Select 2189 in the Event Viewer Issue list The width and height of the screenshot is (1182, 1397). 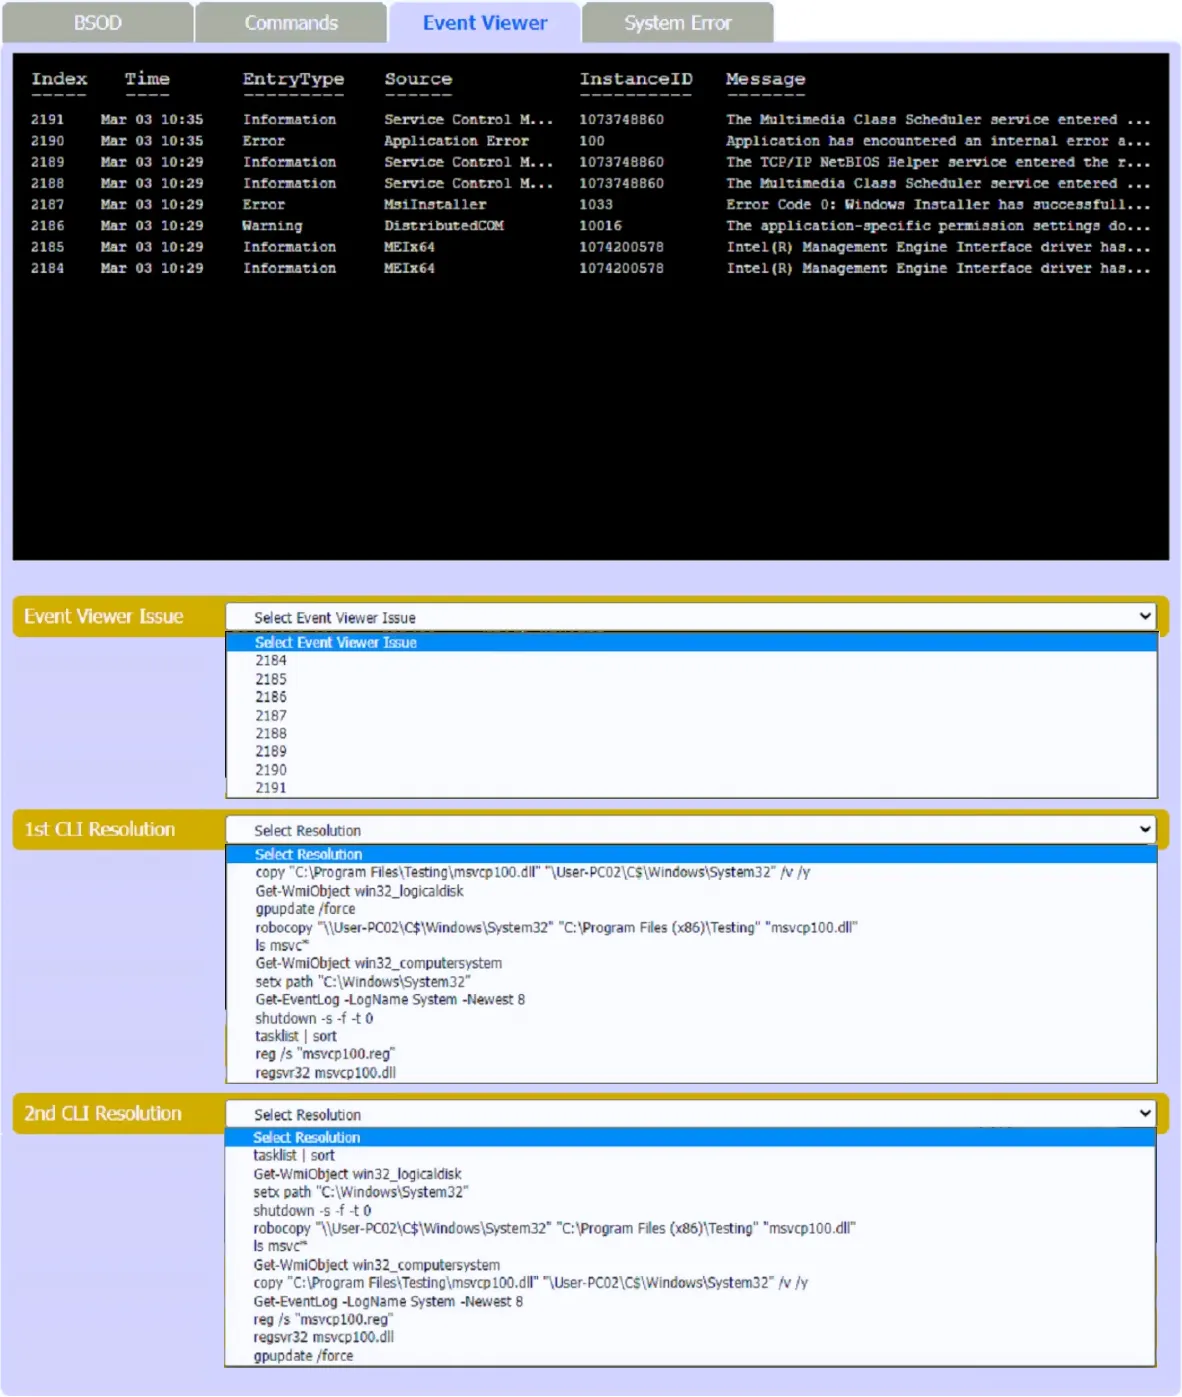coord(691,751)
